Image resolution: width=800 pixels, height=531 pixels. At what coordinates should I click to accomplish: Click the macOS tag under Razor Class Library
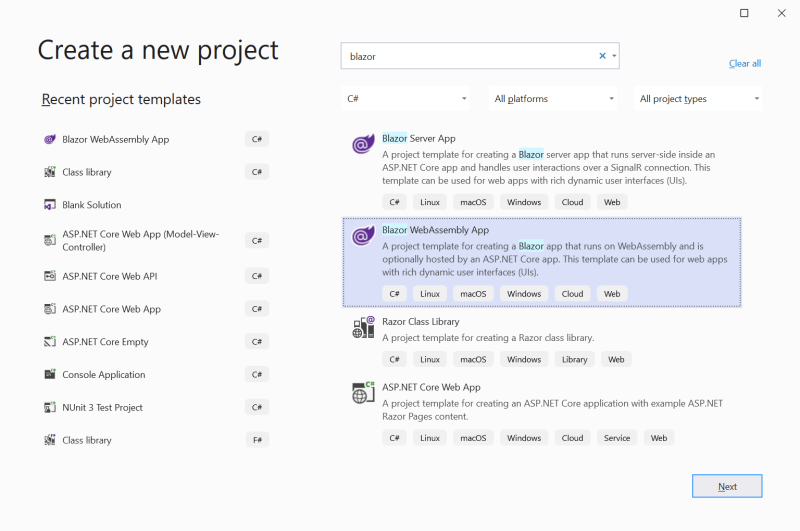point(473,359)
